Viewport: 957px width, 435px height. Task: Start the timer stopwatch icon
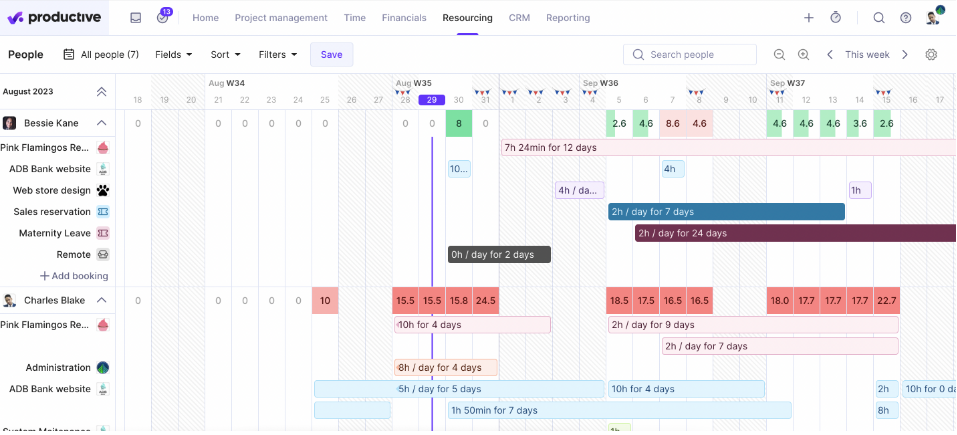click(836, 18)
